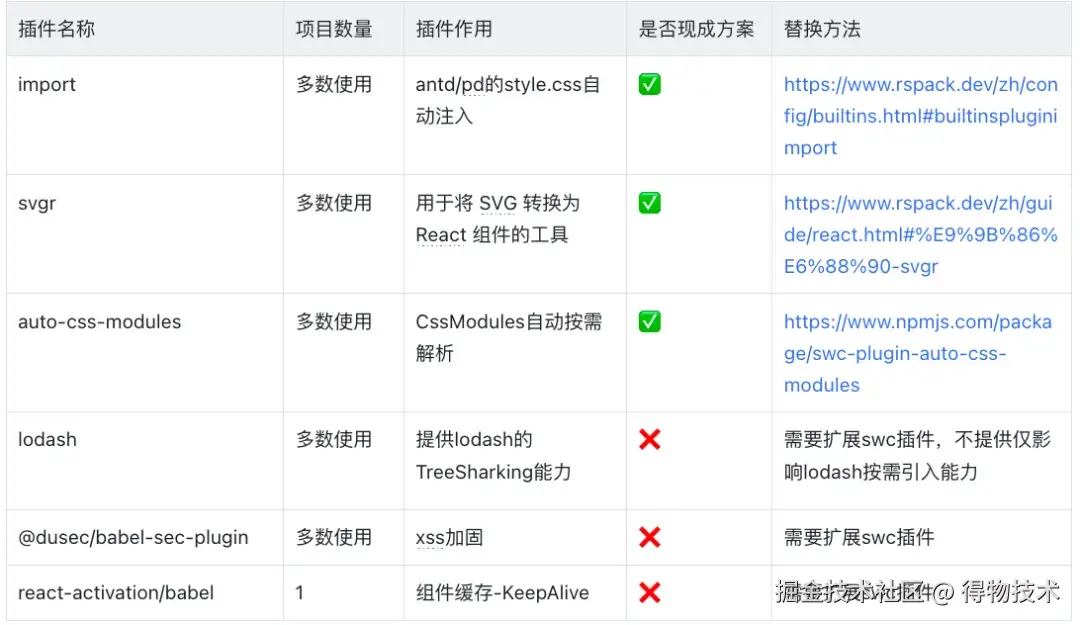Select the @dusec/babel-sec-plugin name cell
Viewport: 1080px width, 625px height.
click(145, 537)
